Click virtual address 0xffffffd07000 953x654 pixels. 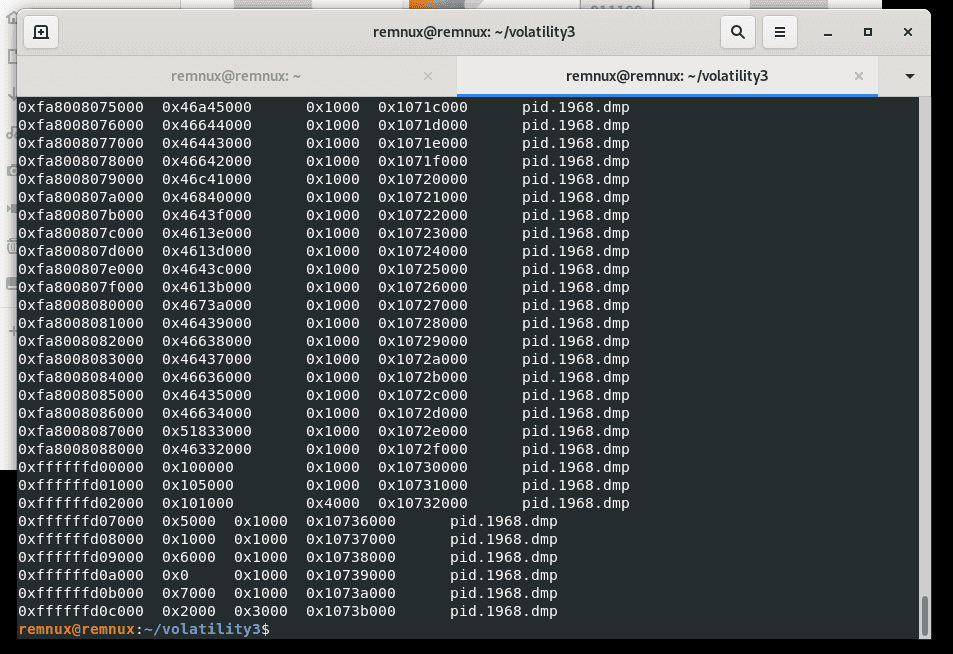tap(81, 521)
